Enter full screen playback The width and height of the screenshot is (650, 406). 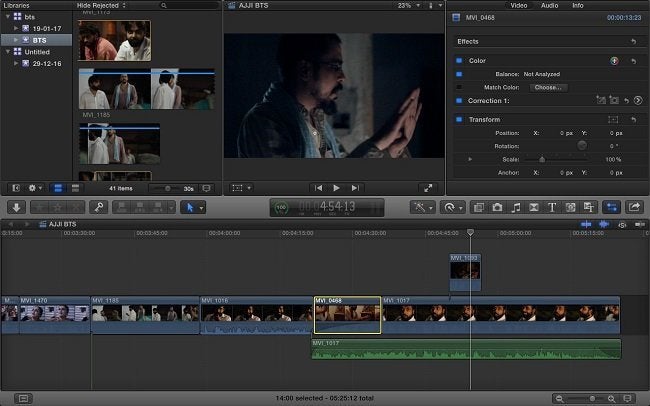tap(428, 188)
